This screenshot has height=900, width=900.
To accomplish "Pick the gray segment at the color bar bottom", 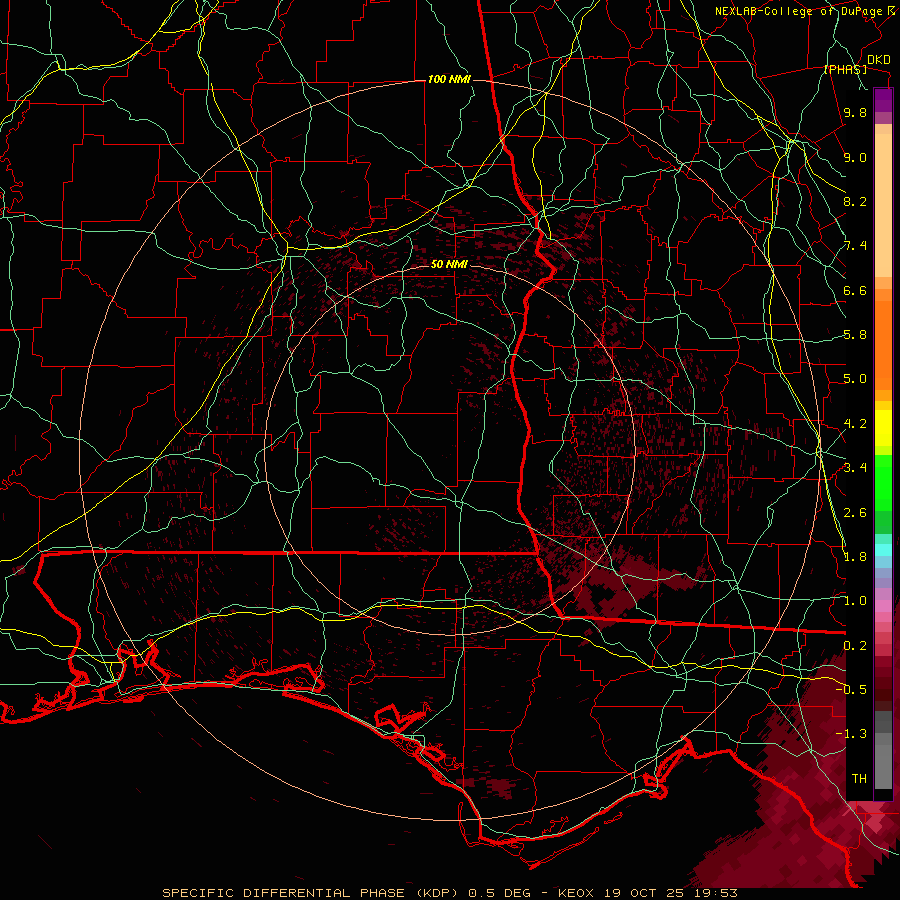I will click(x=883, y=763).
